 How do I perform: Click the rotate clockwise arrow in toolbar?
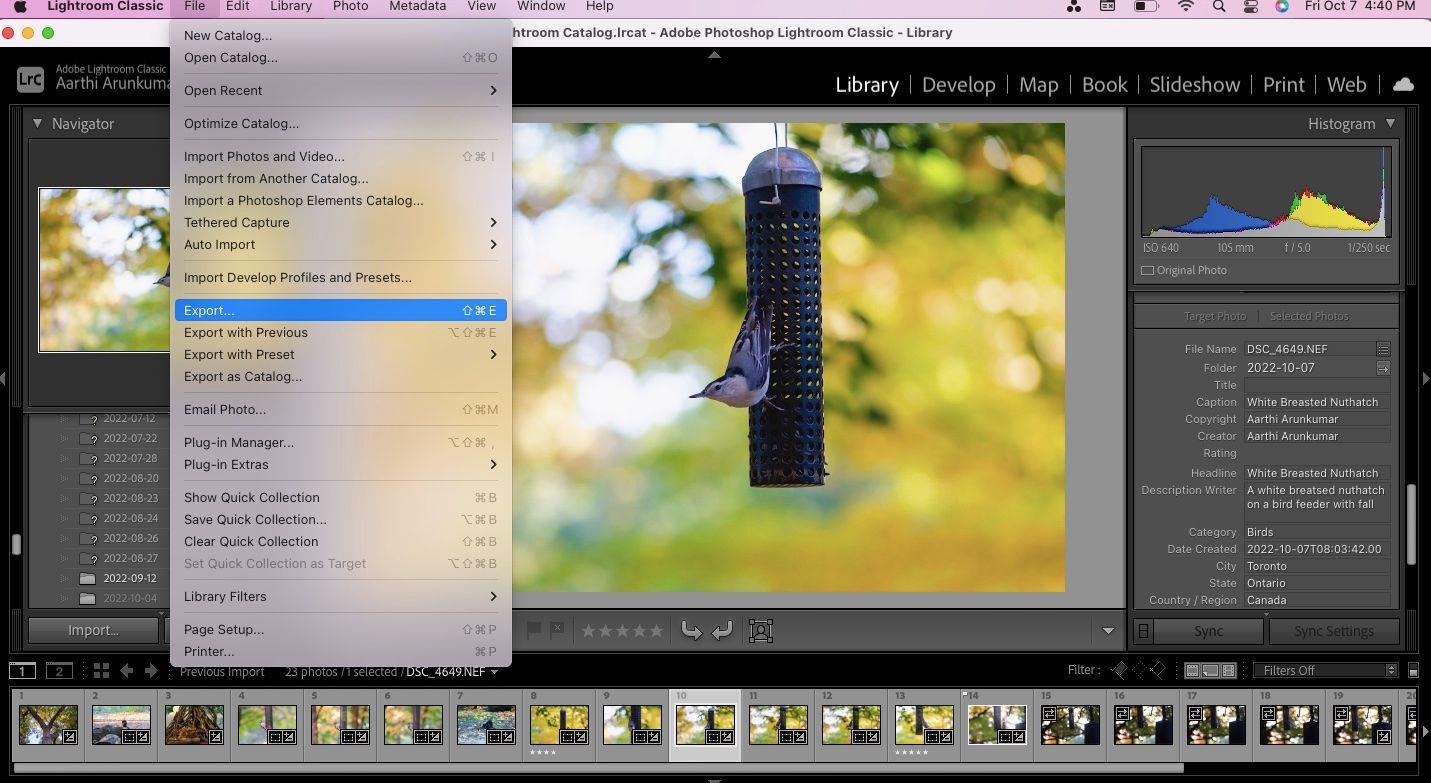click(722, 630)
